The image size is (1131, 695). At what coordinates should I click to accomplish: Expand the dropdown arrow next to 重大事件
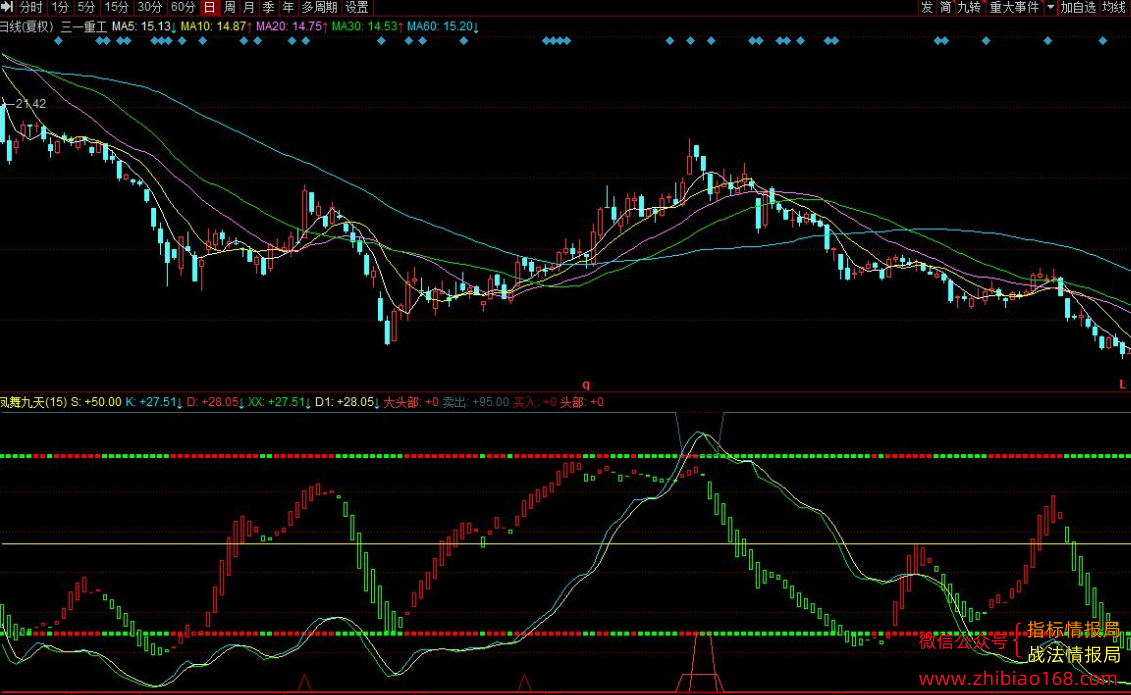(1050, 7)
